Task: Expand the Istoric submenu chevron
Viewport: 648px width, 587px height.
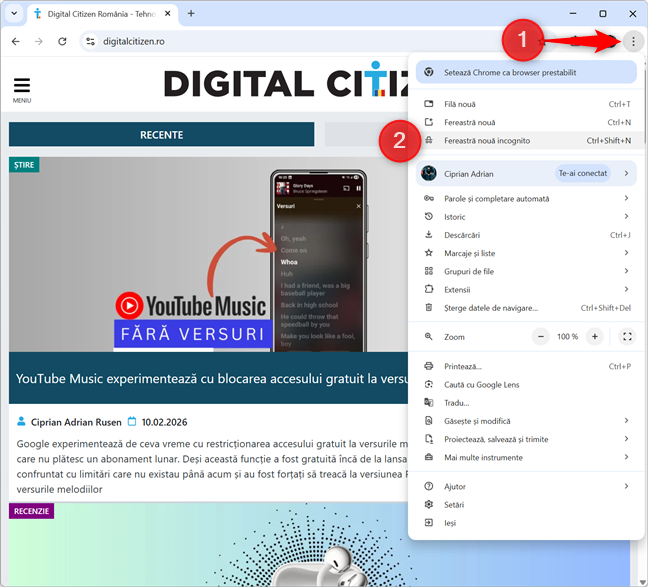Action: tap(627, 217)
